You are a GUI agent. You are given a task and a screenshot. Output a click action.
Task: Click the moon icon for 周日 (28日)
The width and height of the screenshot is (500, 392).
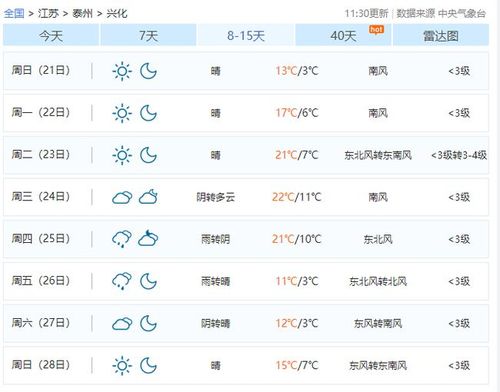148,365
